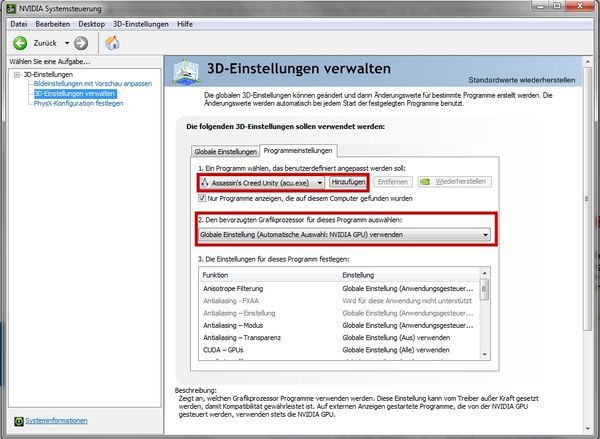Open the Home house icon in toolbar
The height and width of the screenshot is (439, 600).
pyautogui.click(x=112, y=43)
